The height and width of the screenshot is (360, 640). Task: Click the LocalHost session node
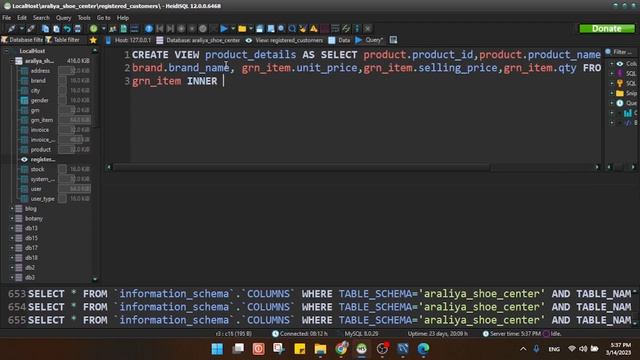click(32, 51)
